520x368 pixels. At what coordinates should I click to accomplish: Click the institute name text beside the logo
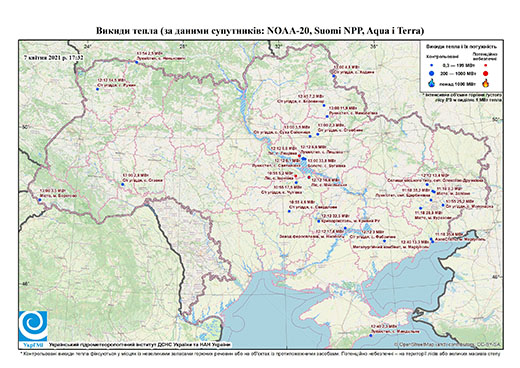[140, 345]
